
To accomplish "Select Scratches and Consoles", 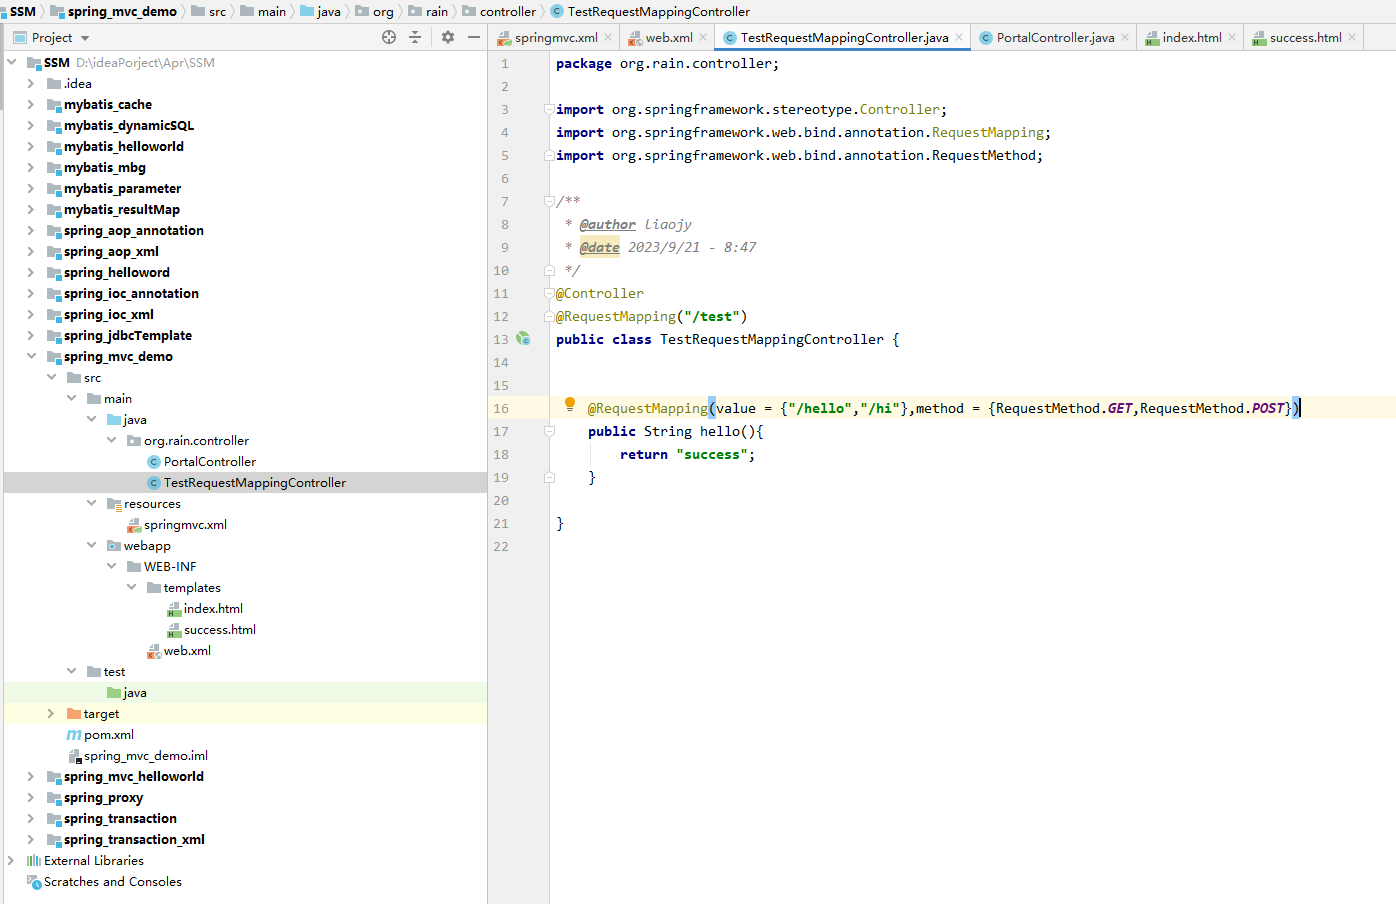I will tap(112, 882).
